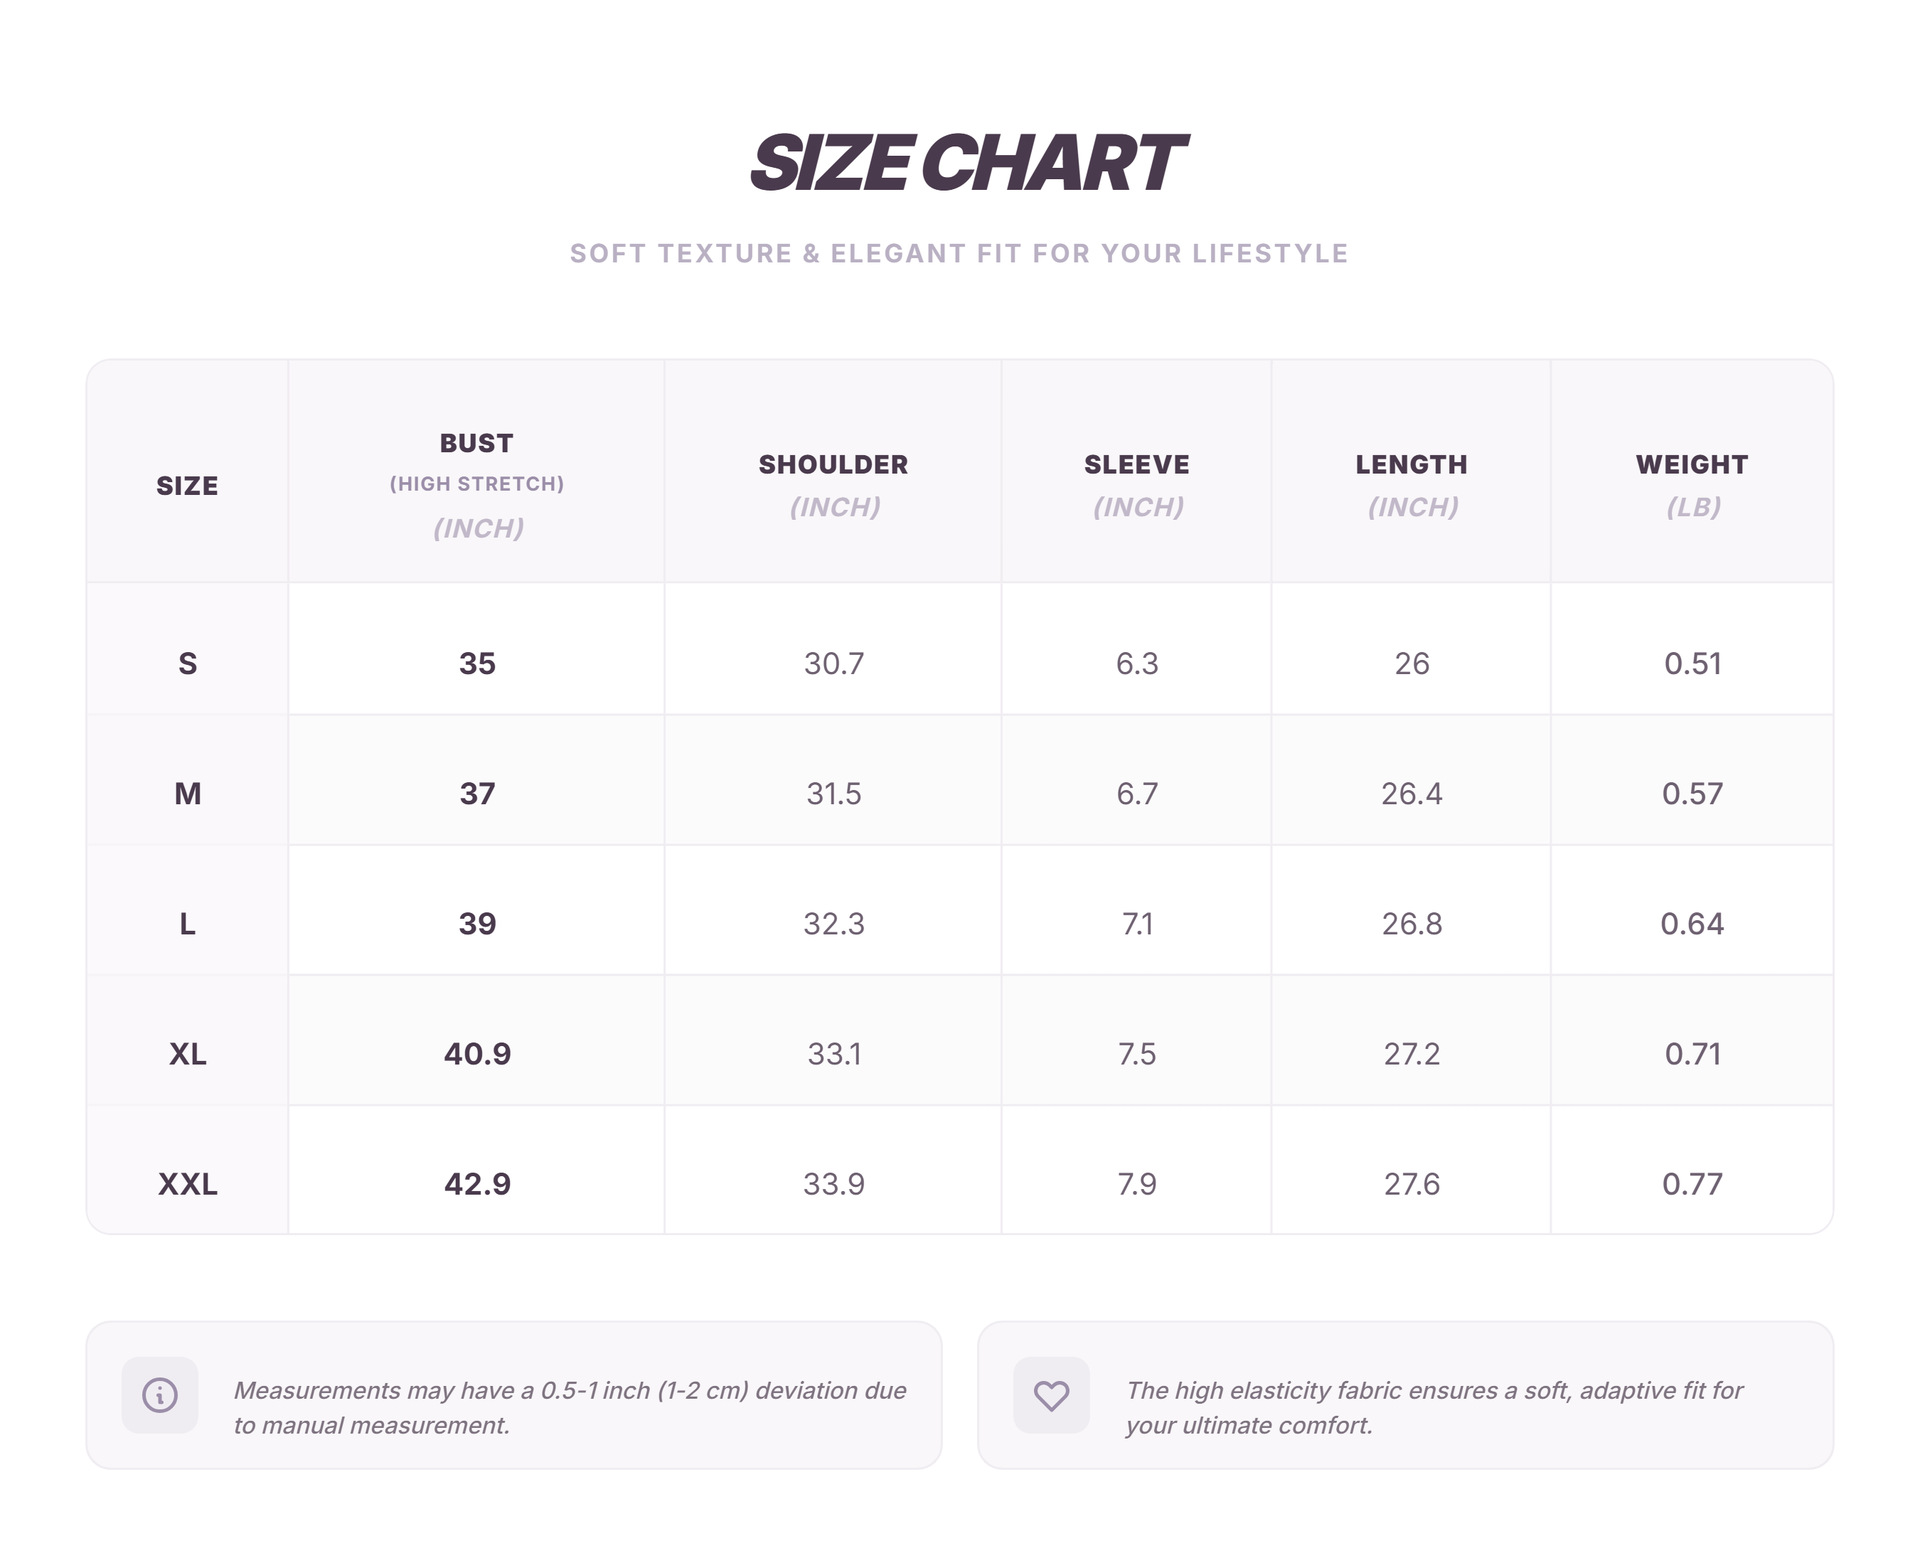The image size is (1920, 1555).
Task: Click the measurement deviation note text
Action: [x=570, y=1408]
